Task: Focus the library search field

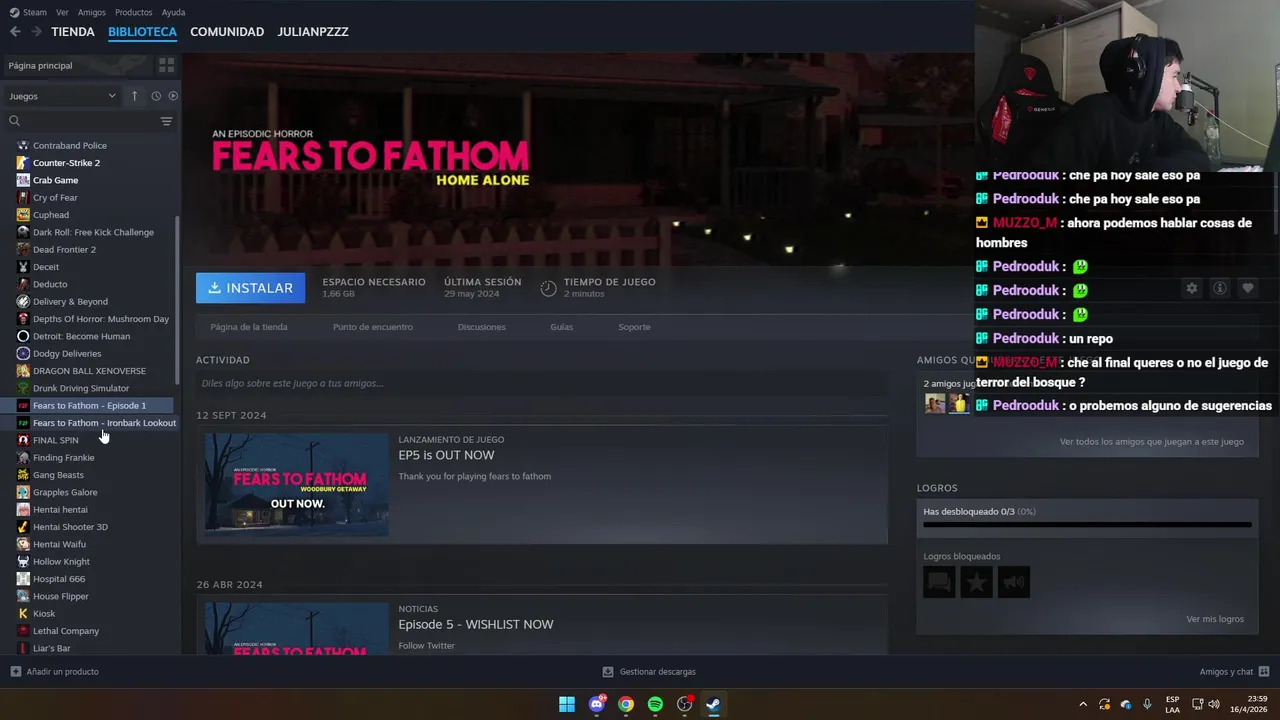Action: (80, 121)
